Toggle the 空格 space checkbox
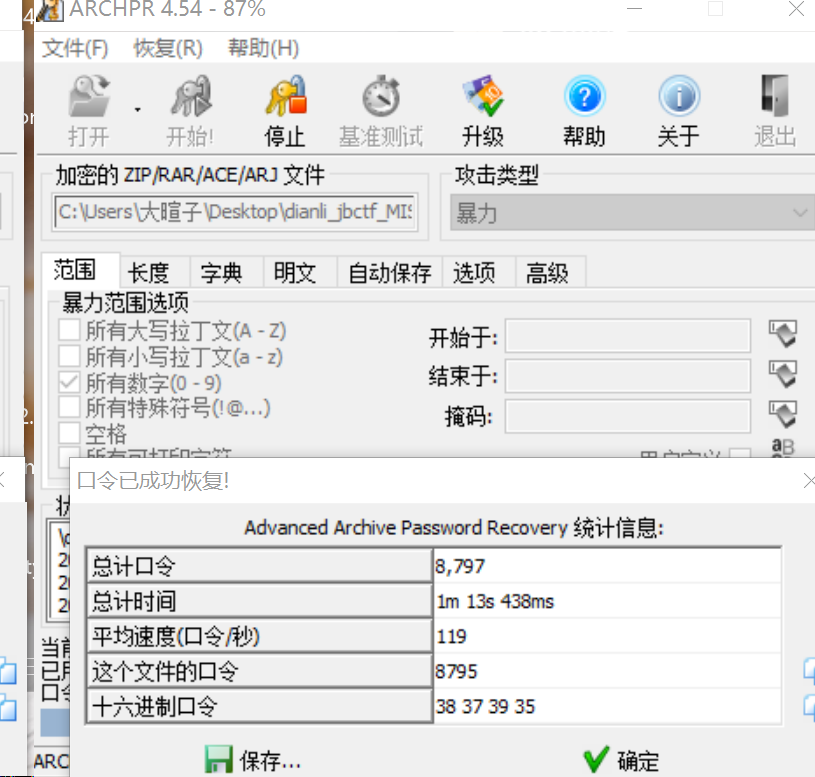Viewport: 815px width, 777px height. [69, 432]
